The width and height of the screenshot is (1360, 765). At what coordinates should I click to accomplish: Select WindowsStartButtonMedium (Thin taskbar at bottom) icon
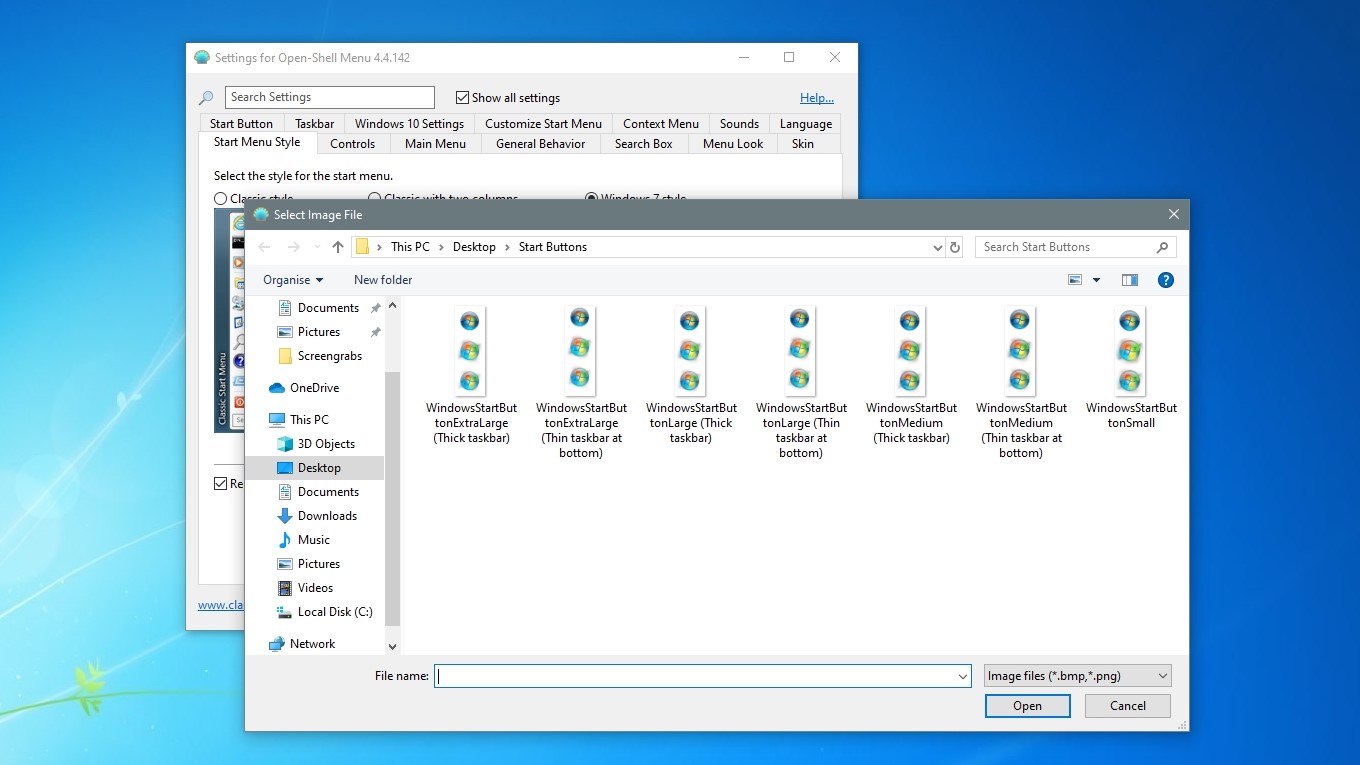tap(1020, 351)
